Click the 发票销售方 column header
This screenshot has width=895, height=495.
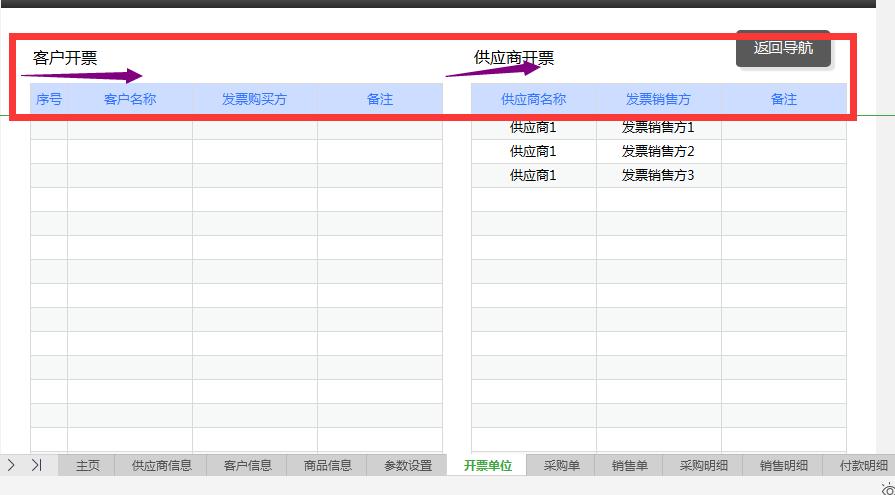tap(658, 99)
